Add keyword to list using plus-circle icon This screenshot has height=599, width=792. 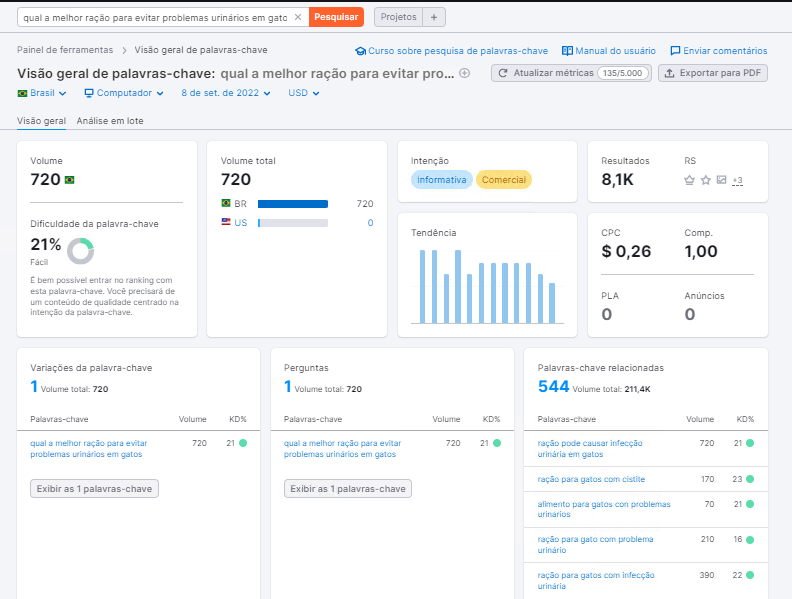pos(465,73)
